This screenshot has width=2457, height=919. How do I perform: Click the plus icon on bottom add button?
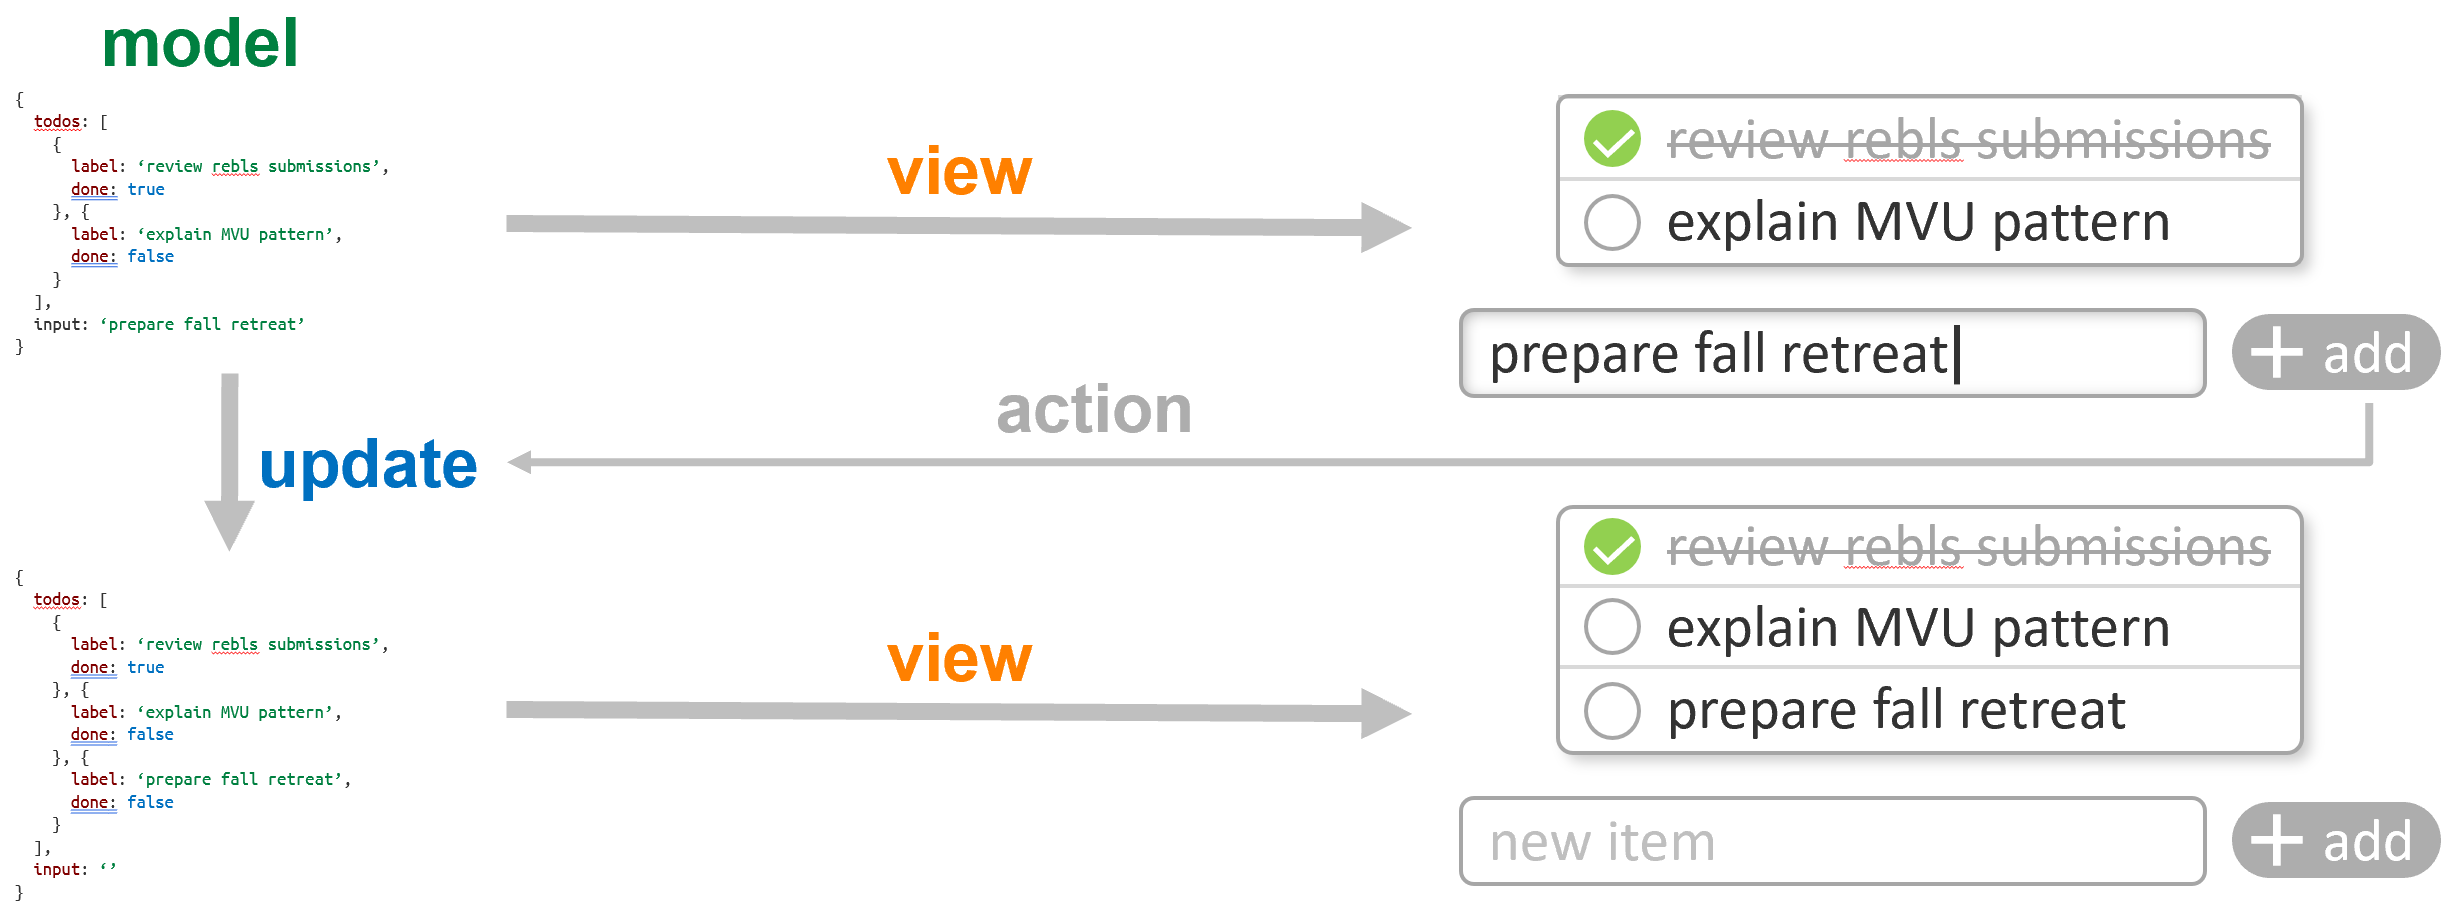2276,840
